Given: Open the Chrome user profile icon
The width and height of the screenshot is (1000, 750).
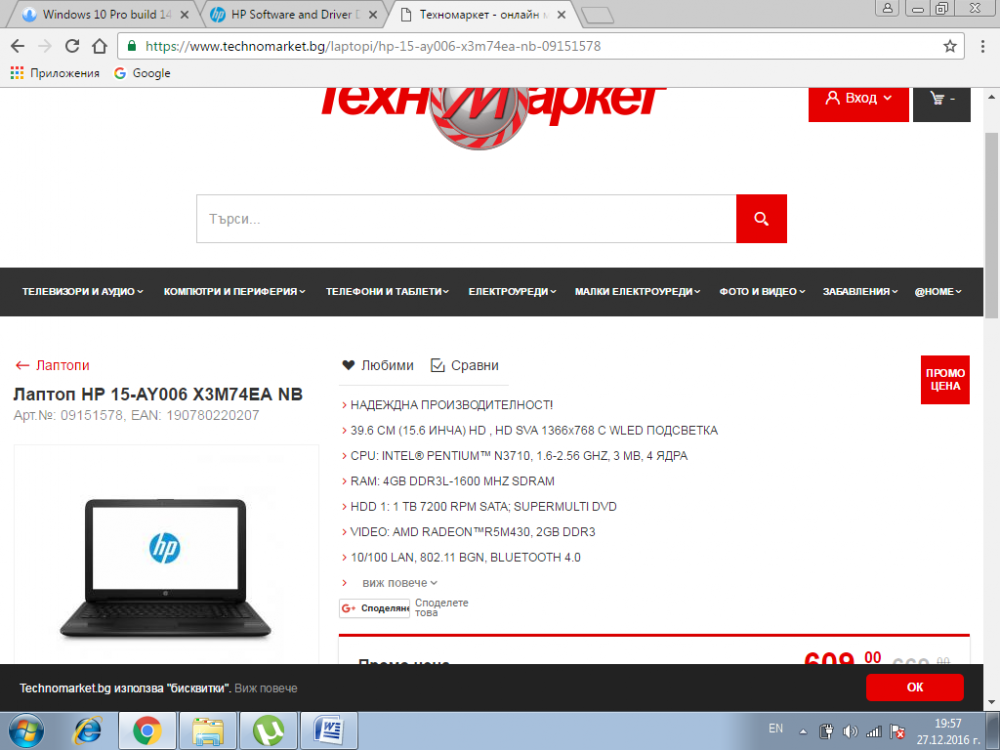Looking at the screenshot, I should point(887,8).
